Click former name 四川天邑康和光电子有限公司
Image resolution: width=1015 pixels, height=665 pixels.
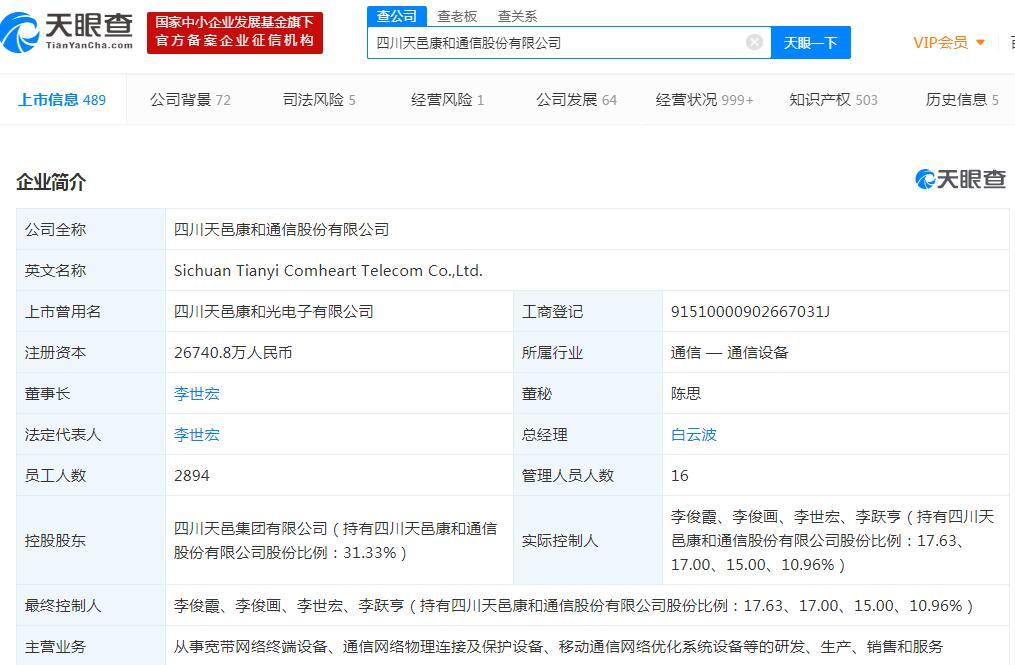pos(274,311)
